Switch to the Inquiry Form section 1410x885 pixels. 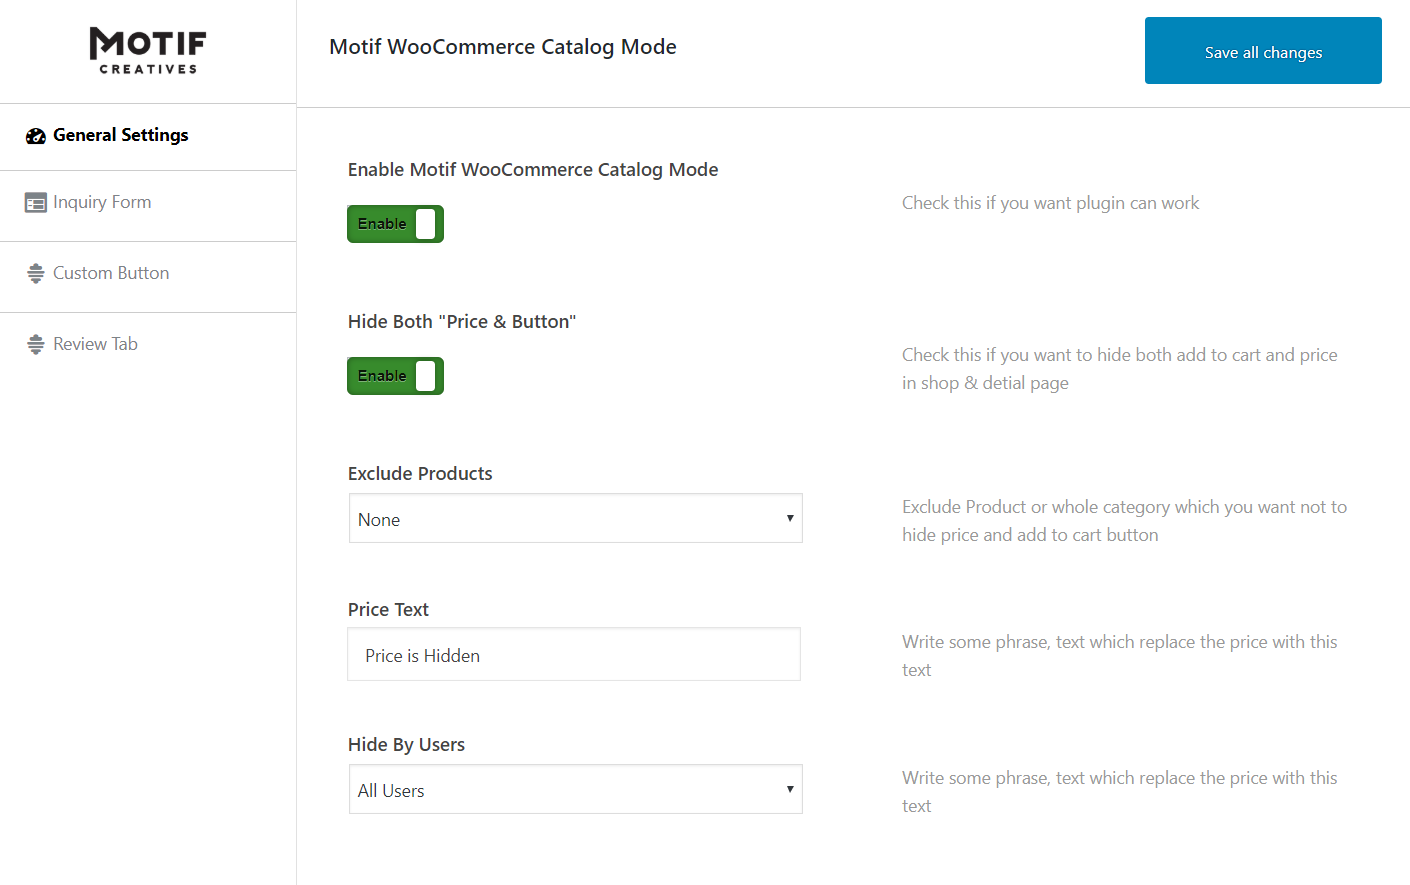pyautogui.click(x=102, y=202)
